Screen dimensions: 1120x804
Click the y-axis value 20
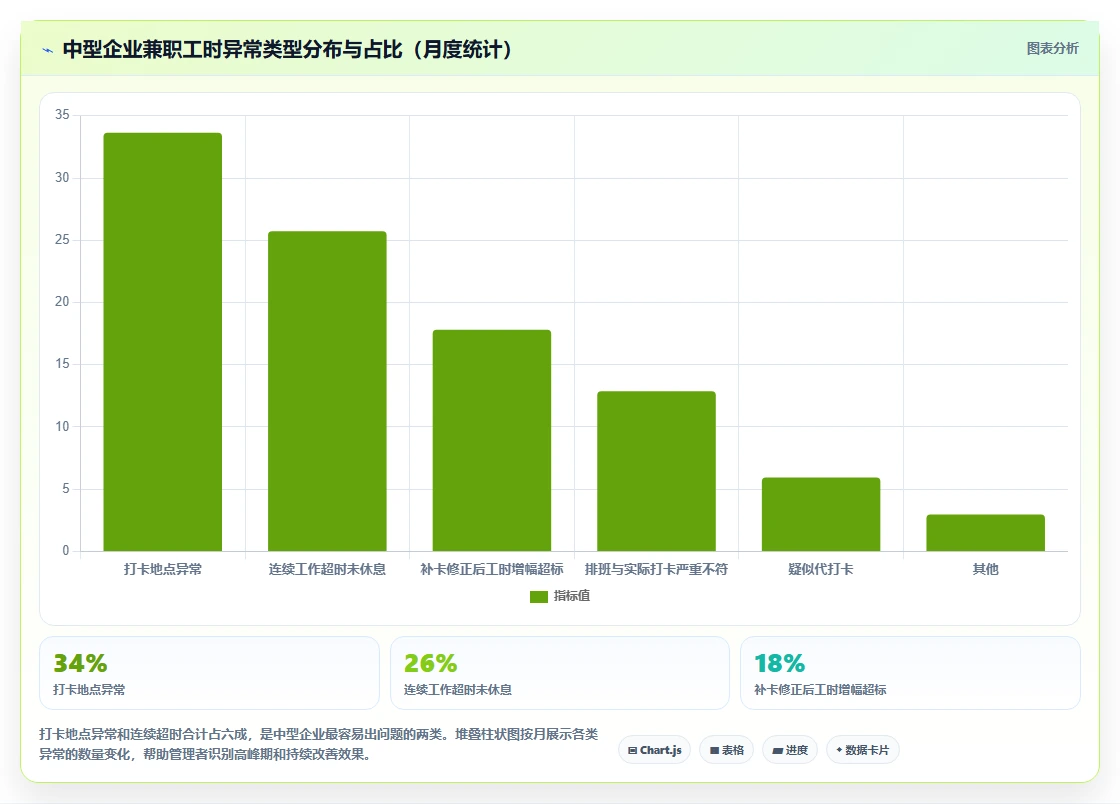[x=62, y=302]
